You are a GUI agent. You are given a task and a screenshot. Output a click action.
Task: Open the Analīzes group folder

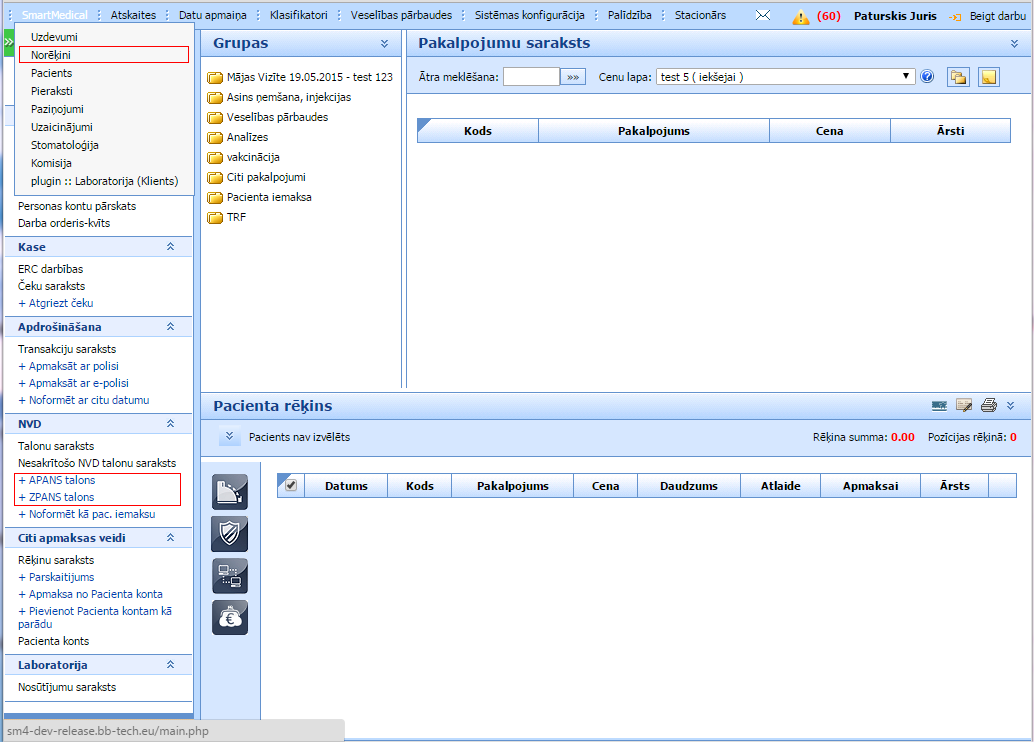point(247,137)
